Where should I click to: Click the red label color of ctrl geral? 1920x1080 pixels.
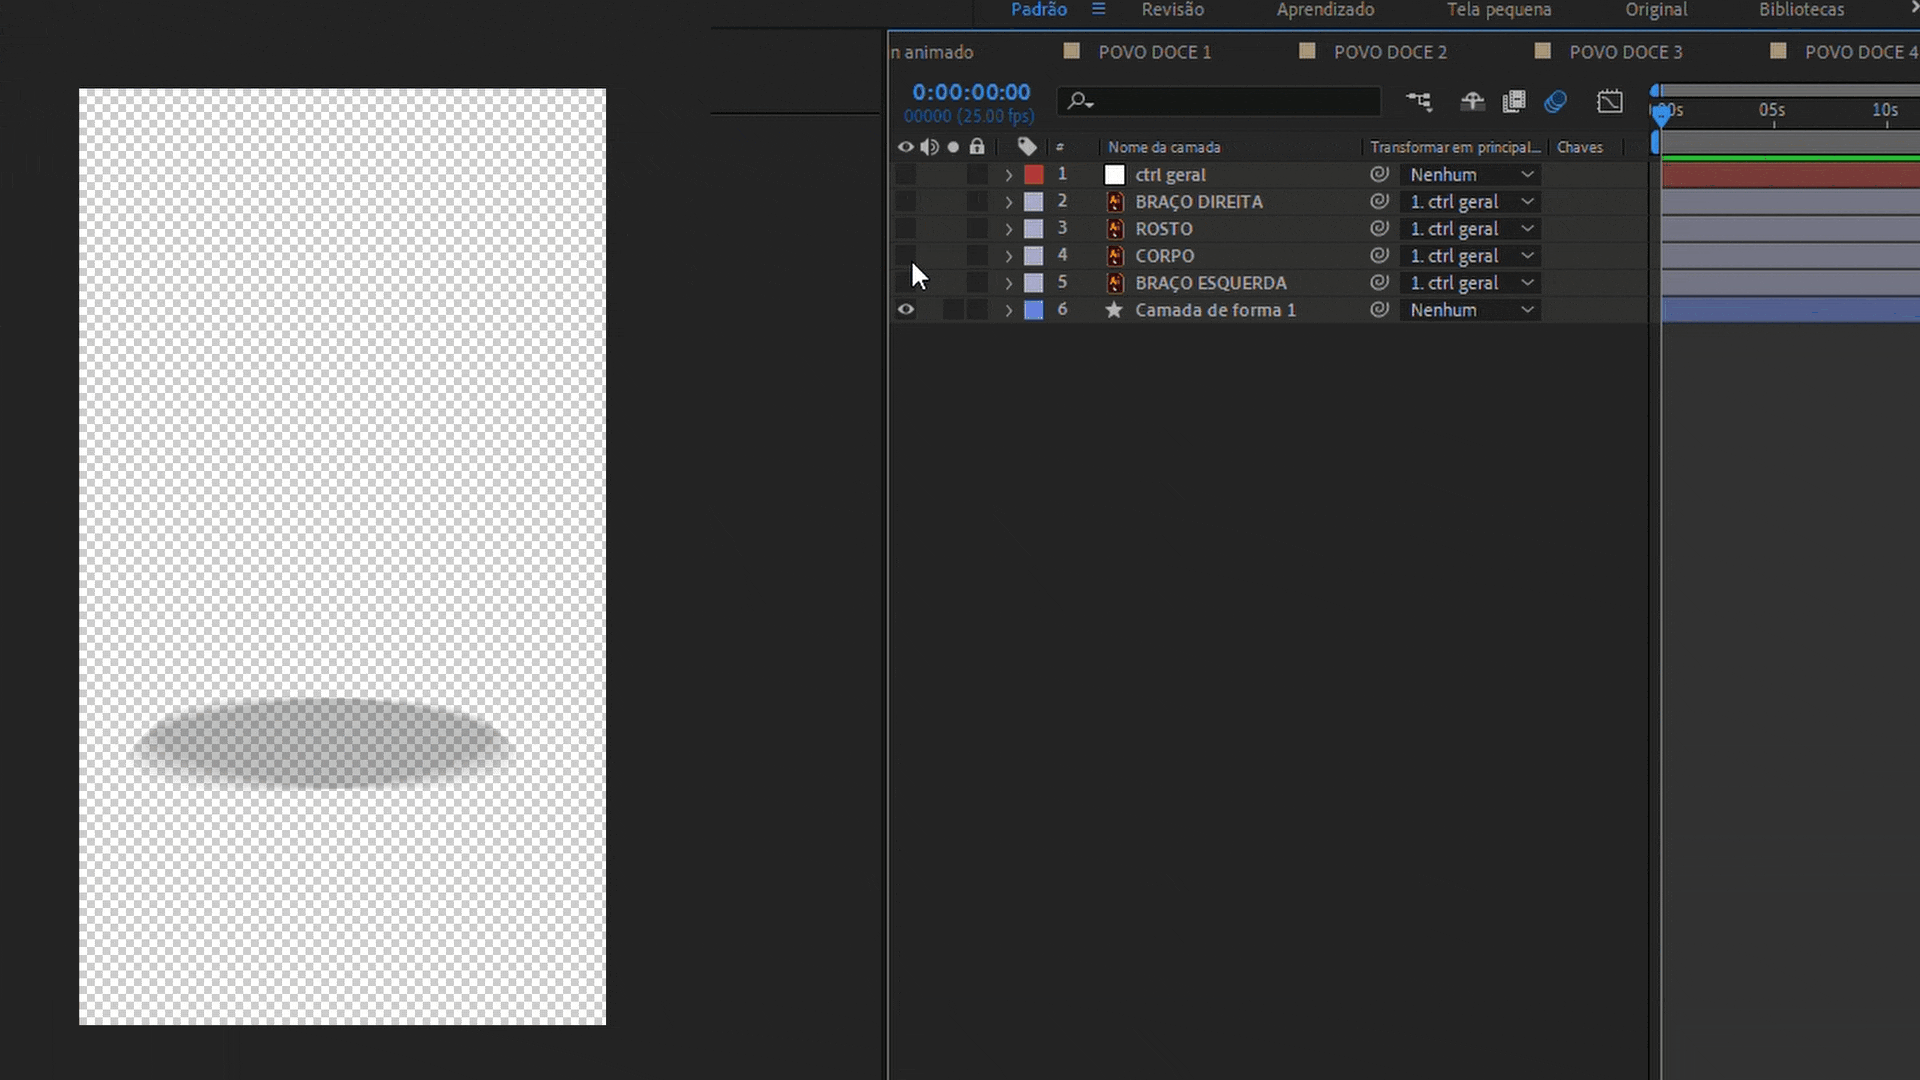click(x=1034, y=175)
